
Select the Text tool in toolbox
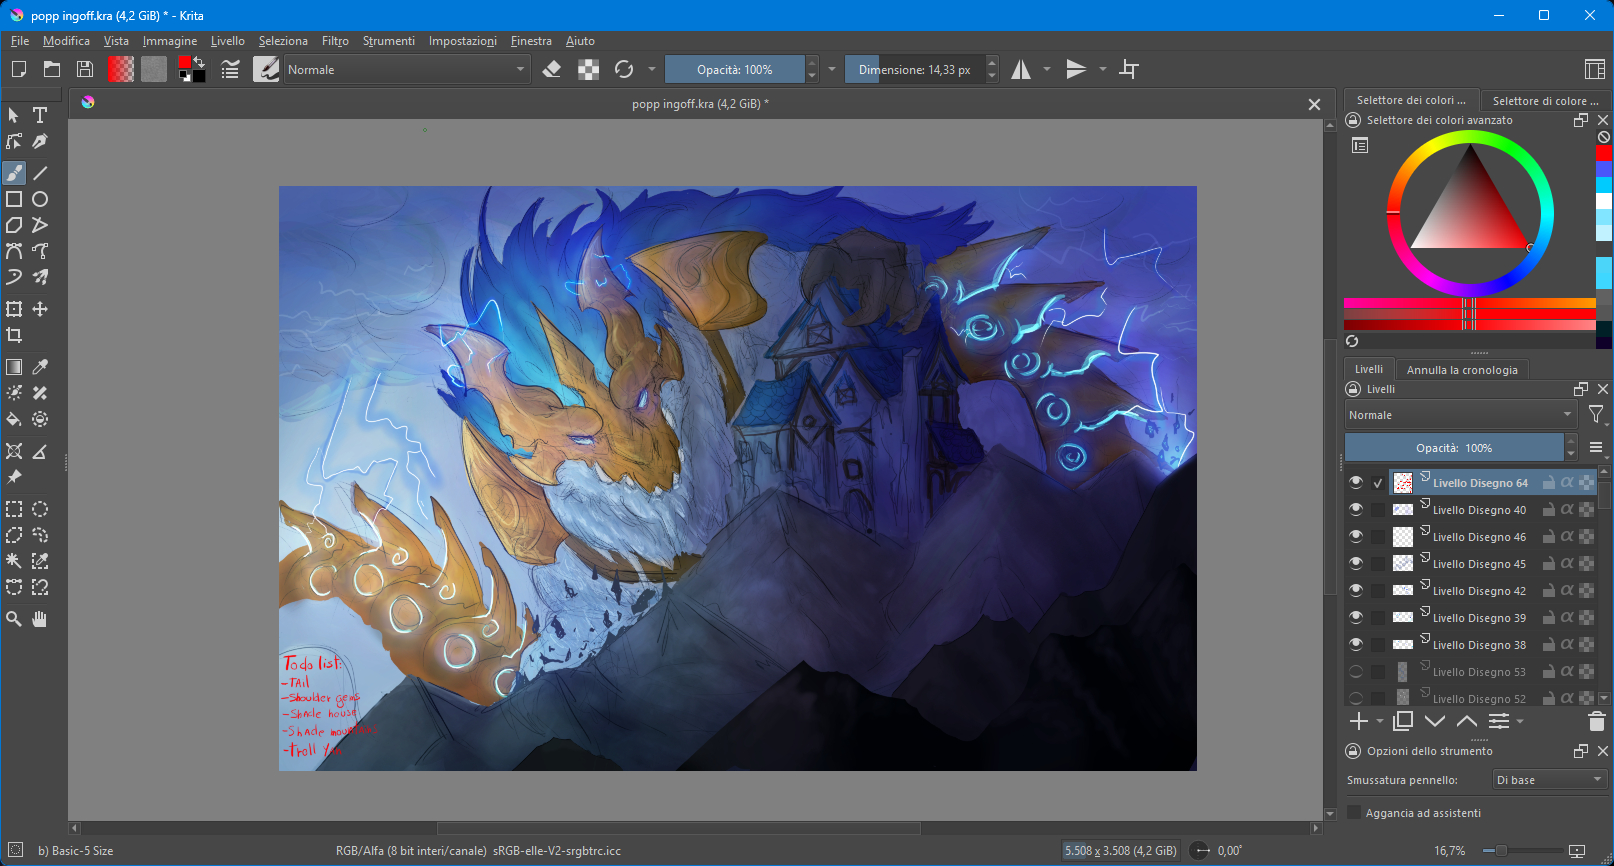(x=40, y=115)
